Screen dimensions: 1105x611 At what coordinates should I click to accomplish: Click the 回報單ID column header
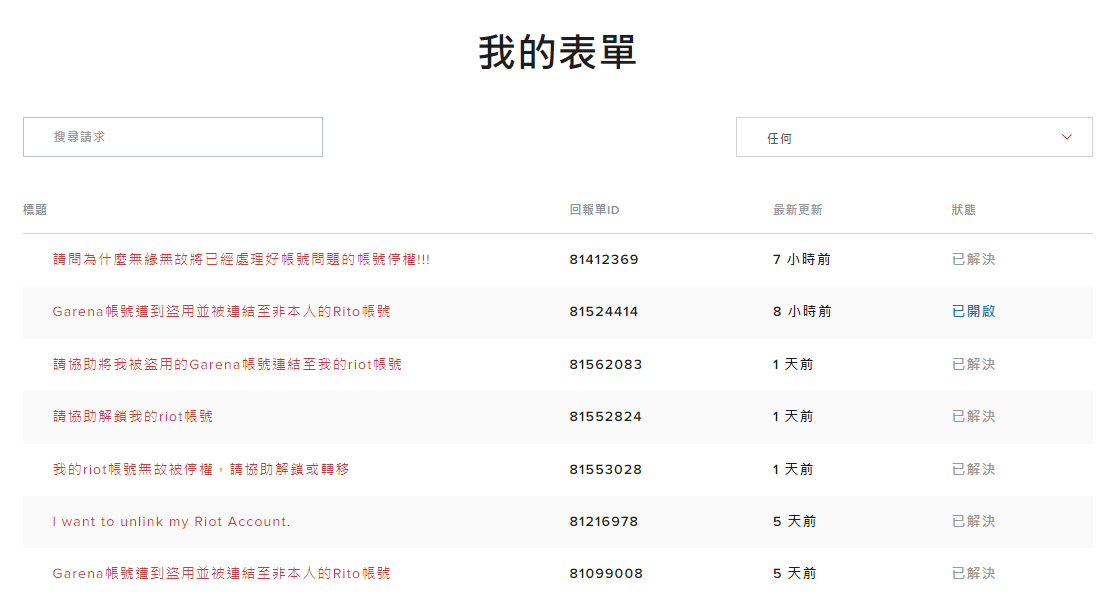(594, 210)
